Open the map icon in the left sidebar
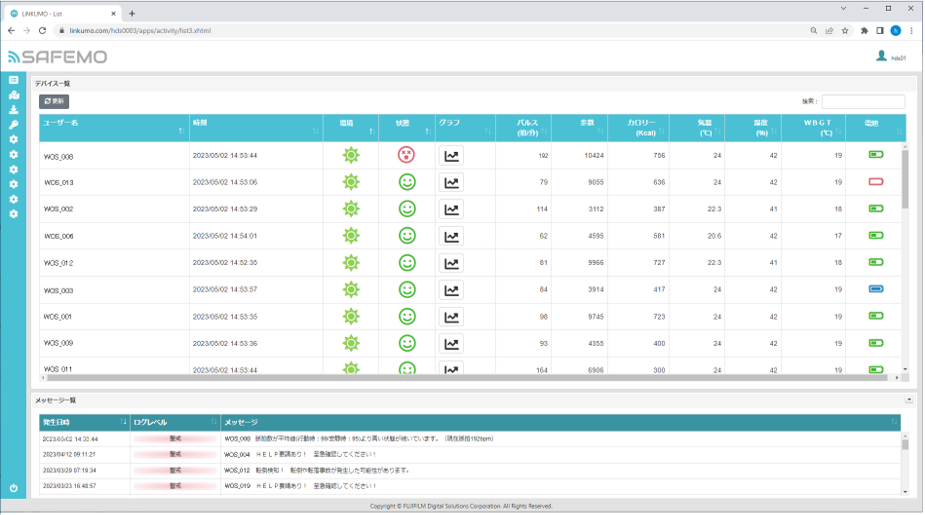Viewport: 925px width, 515px height. (14, 95)
